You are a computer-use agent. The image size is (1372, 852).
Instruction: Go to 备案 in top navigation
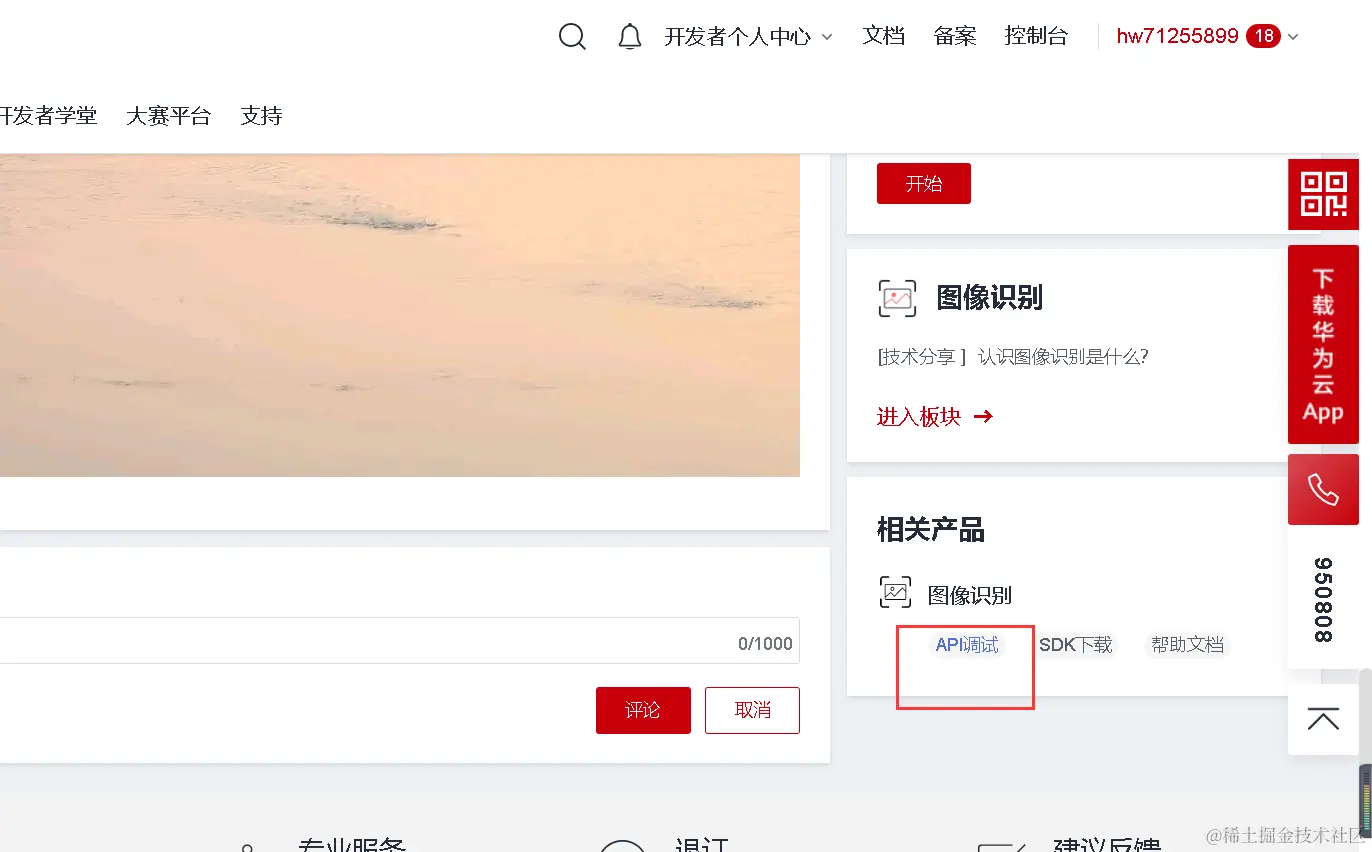[x=955, y=36]
